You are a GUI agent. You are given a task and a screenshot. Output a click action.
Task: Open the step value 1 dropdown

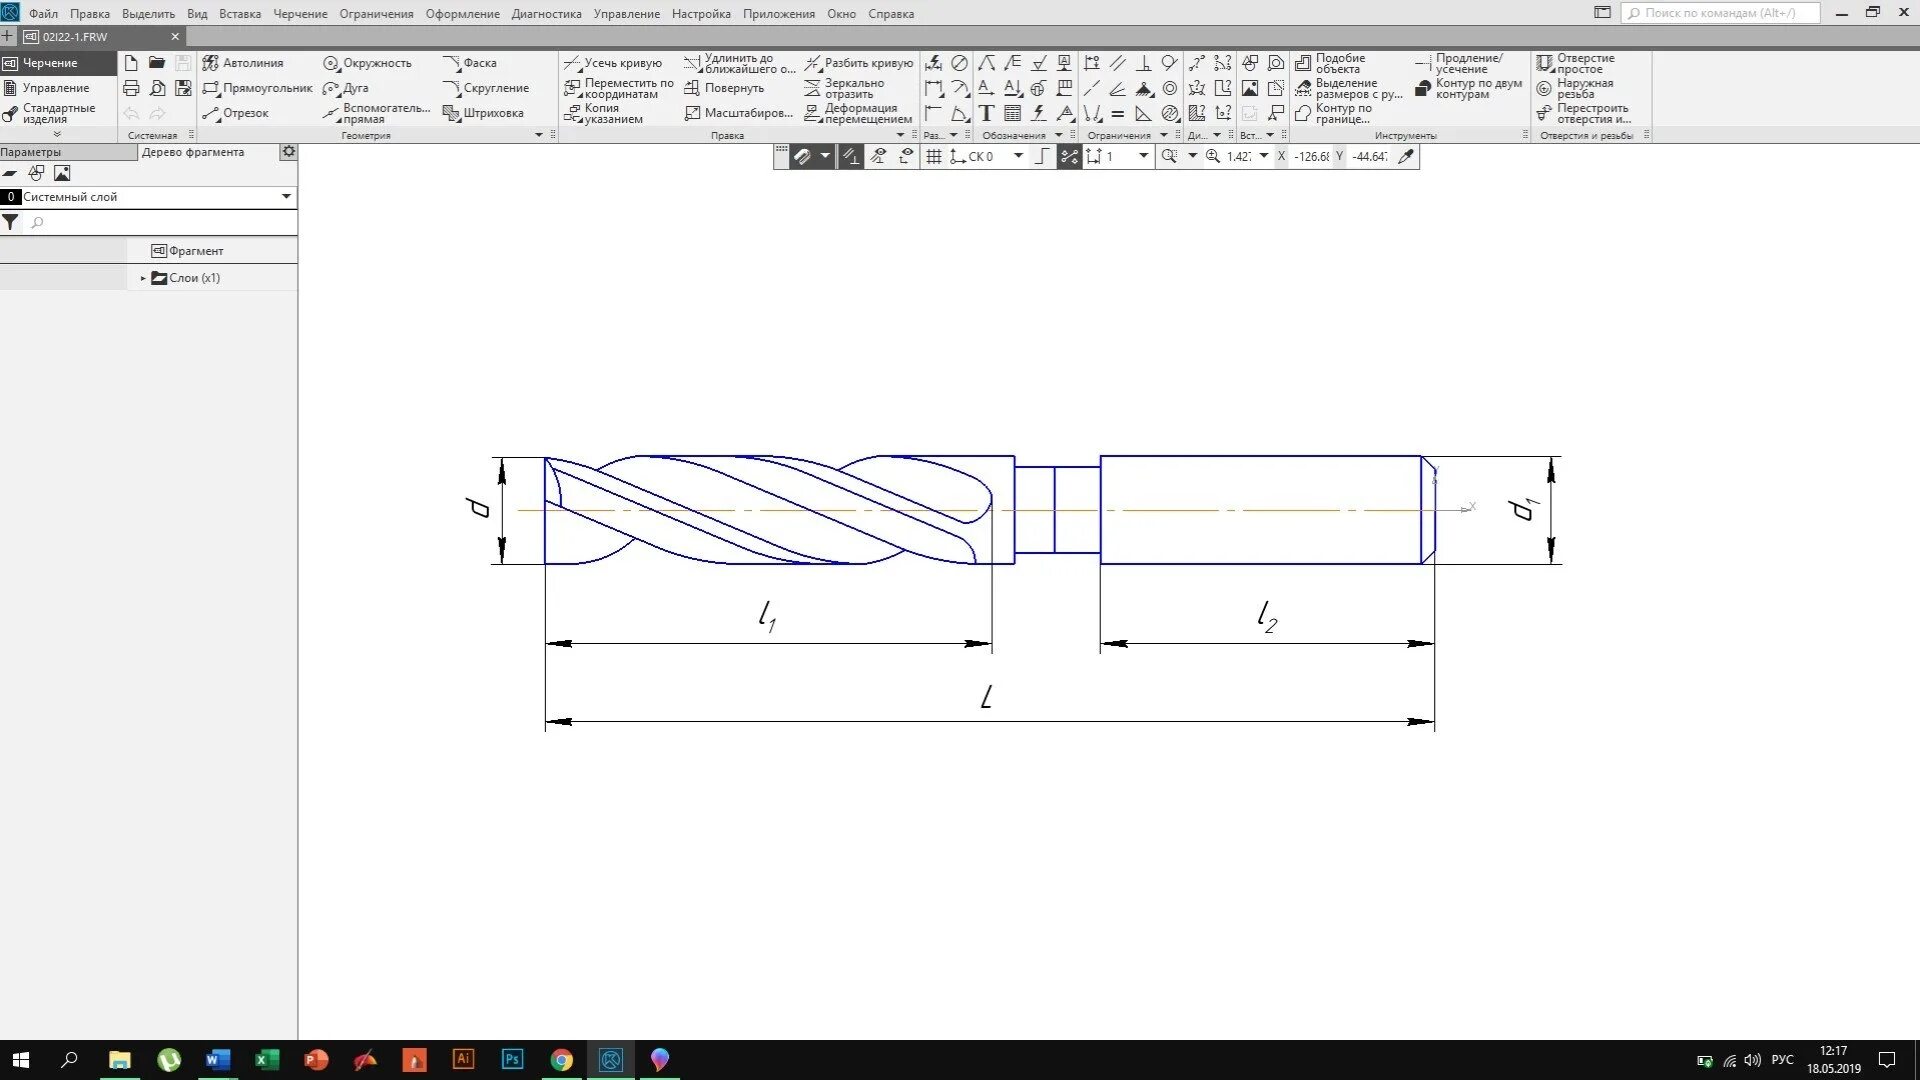1143,156
